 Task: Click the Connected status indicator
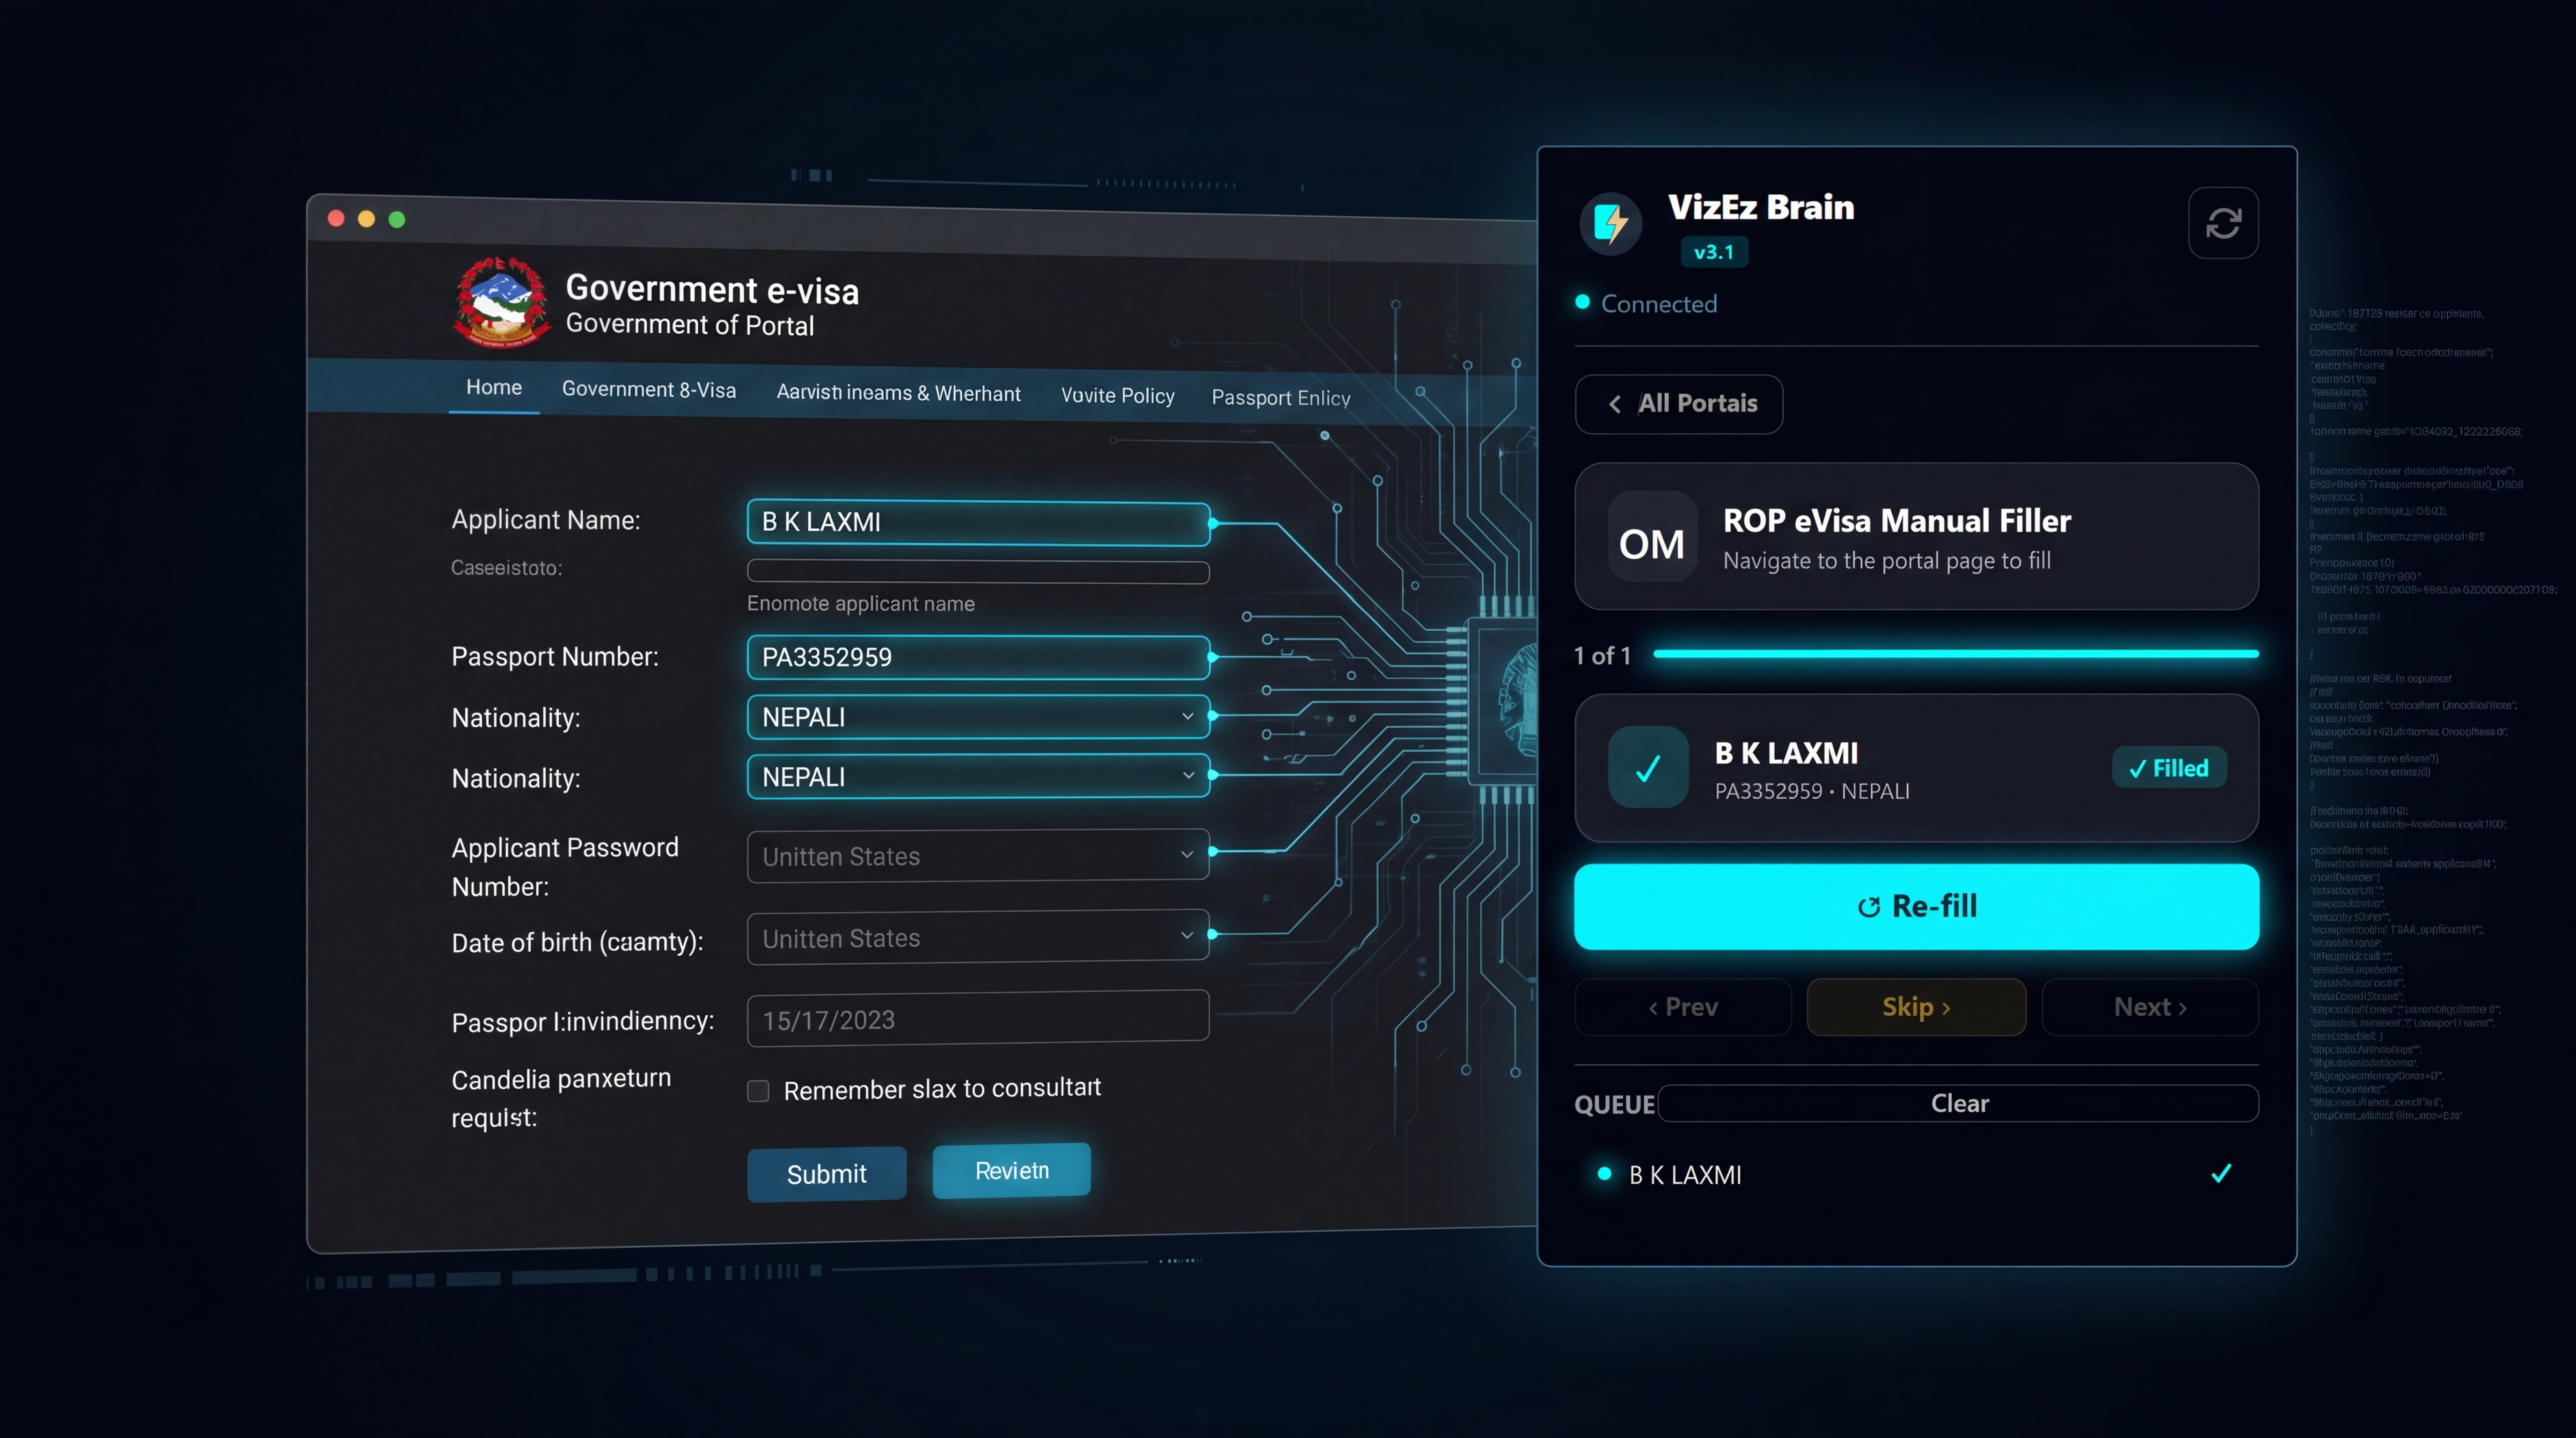click(x=1646, y=303)
